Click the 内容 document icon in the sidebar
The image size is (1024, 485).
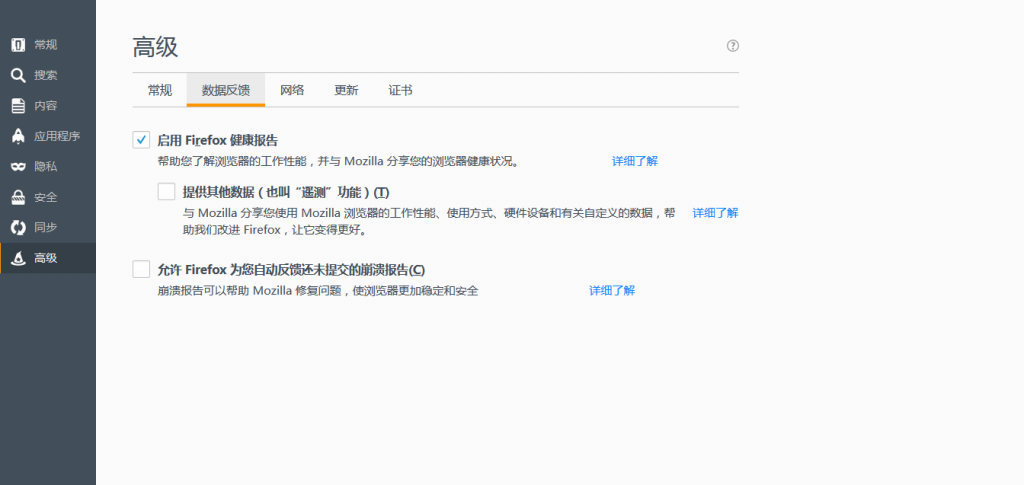pos(18,106)
